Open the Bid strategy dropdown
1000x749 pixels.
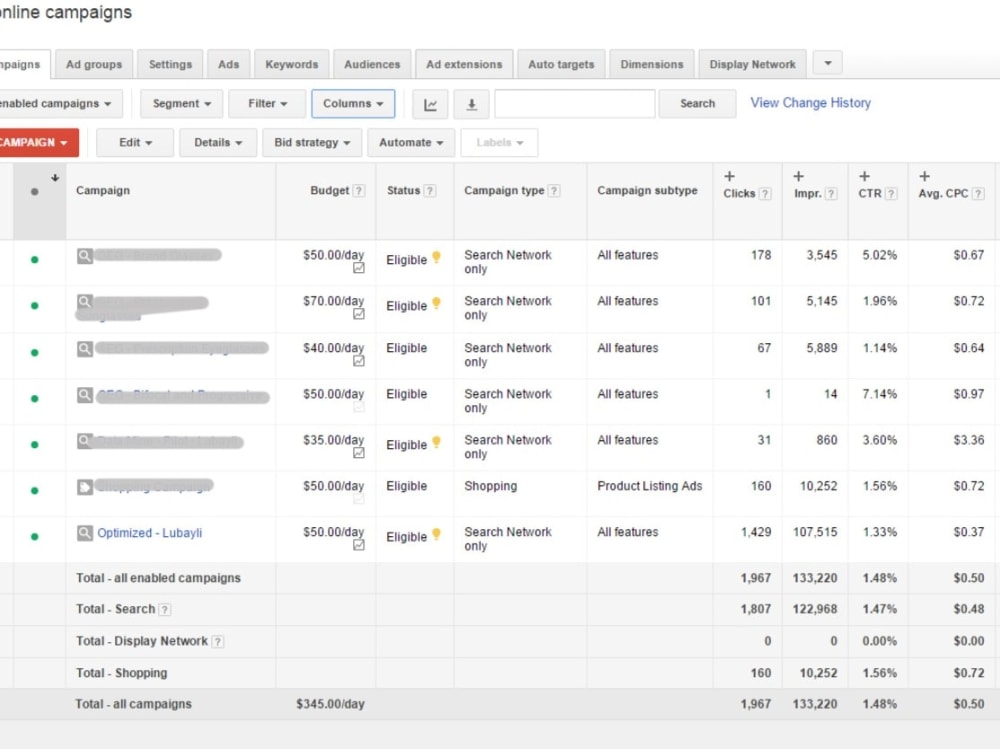click(312, 143)
